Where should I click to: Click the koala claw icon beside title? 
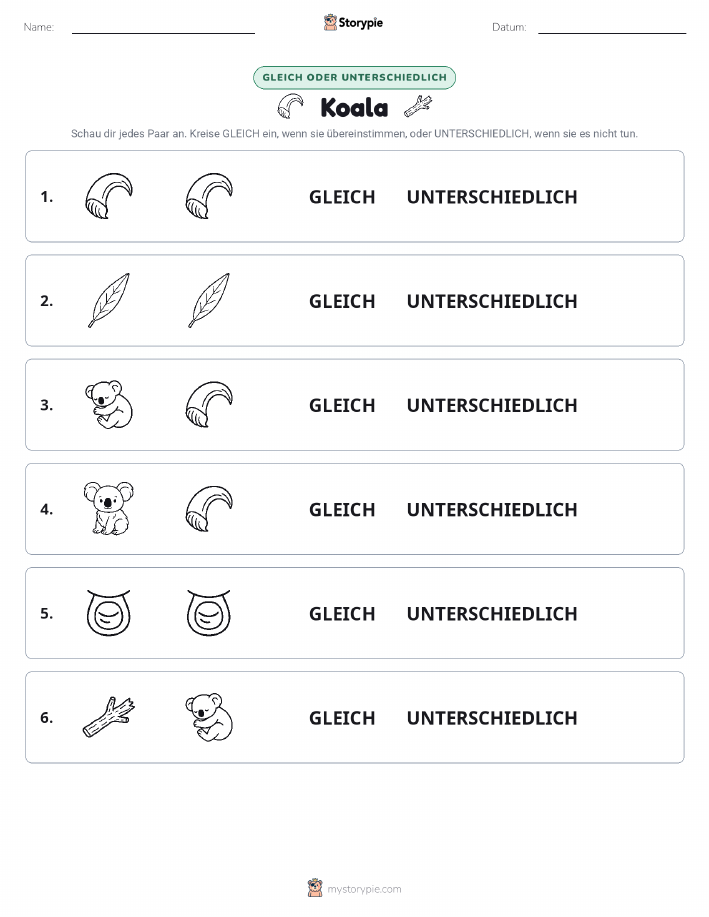[x=291, y=106]
